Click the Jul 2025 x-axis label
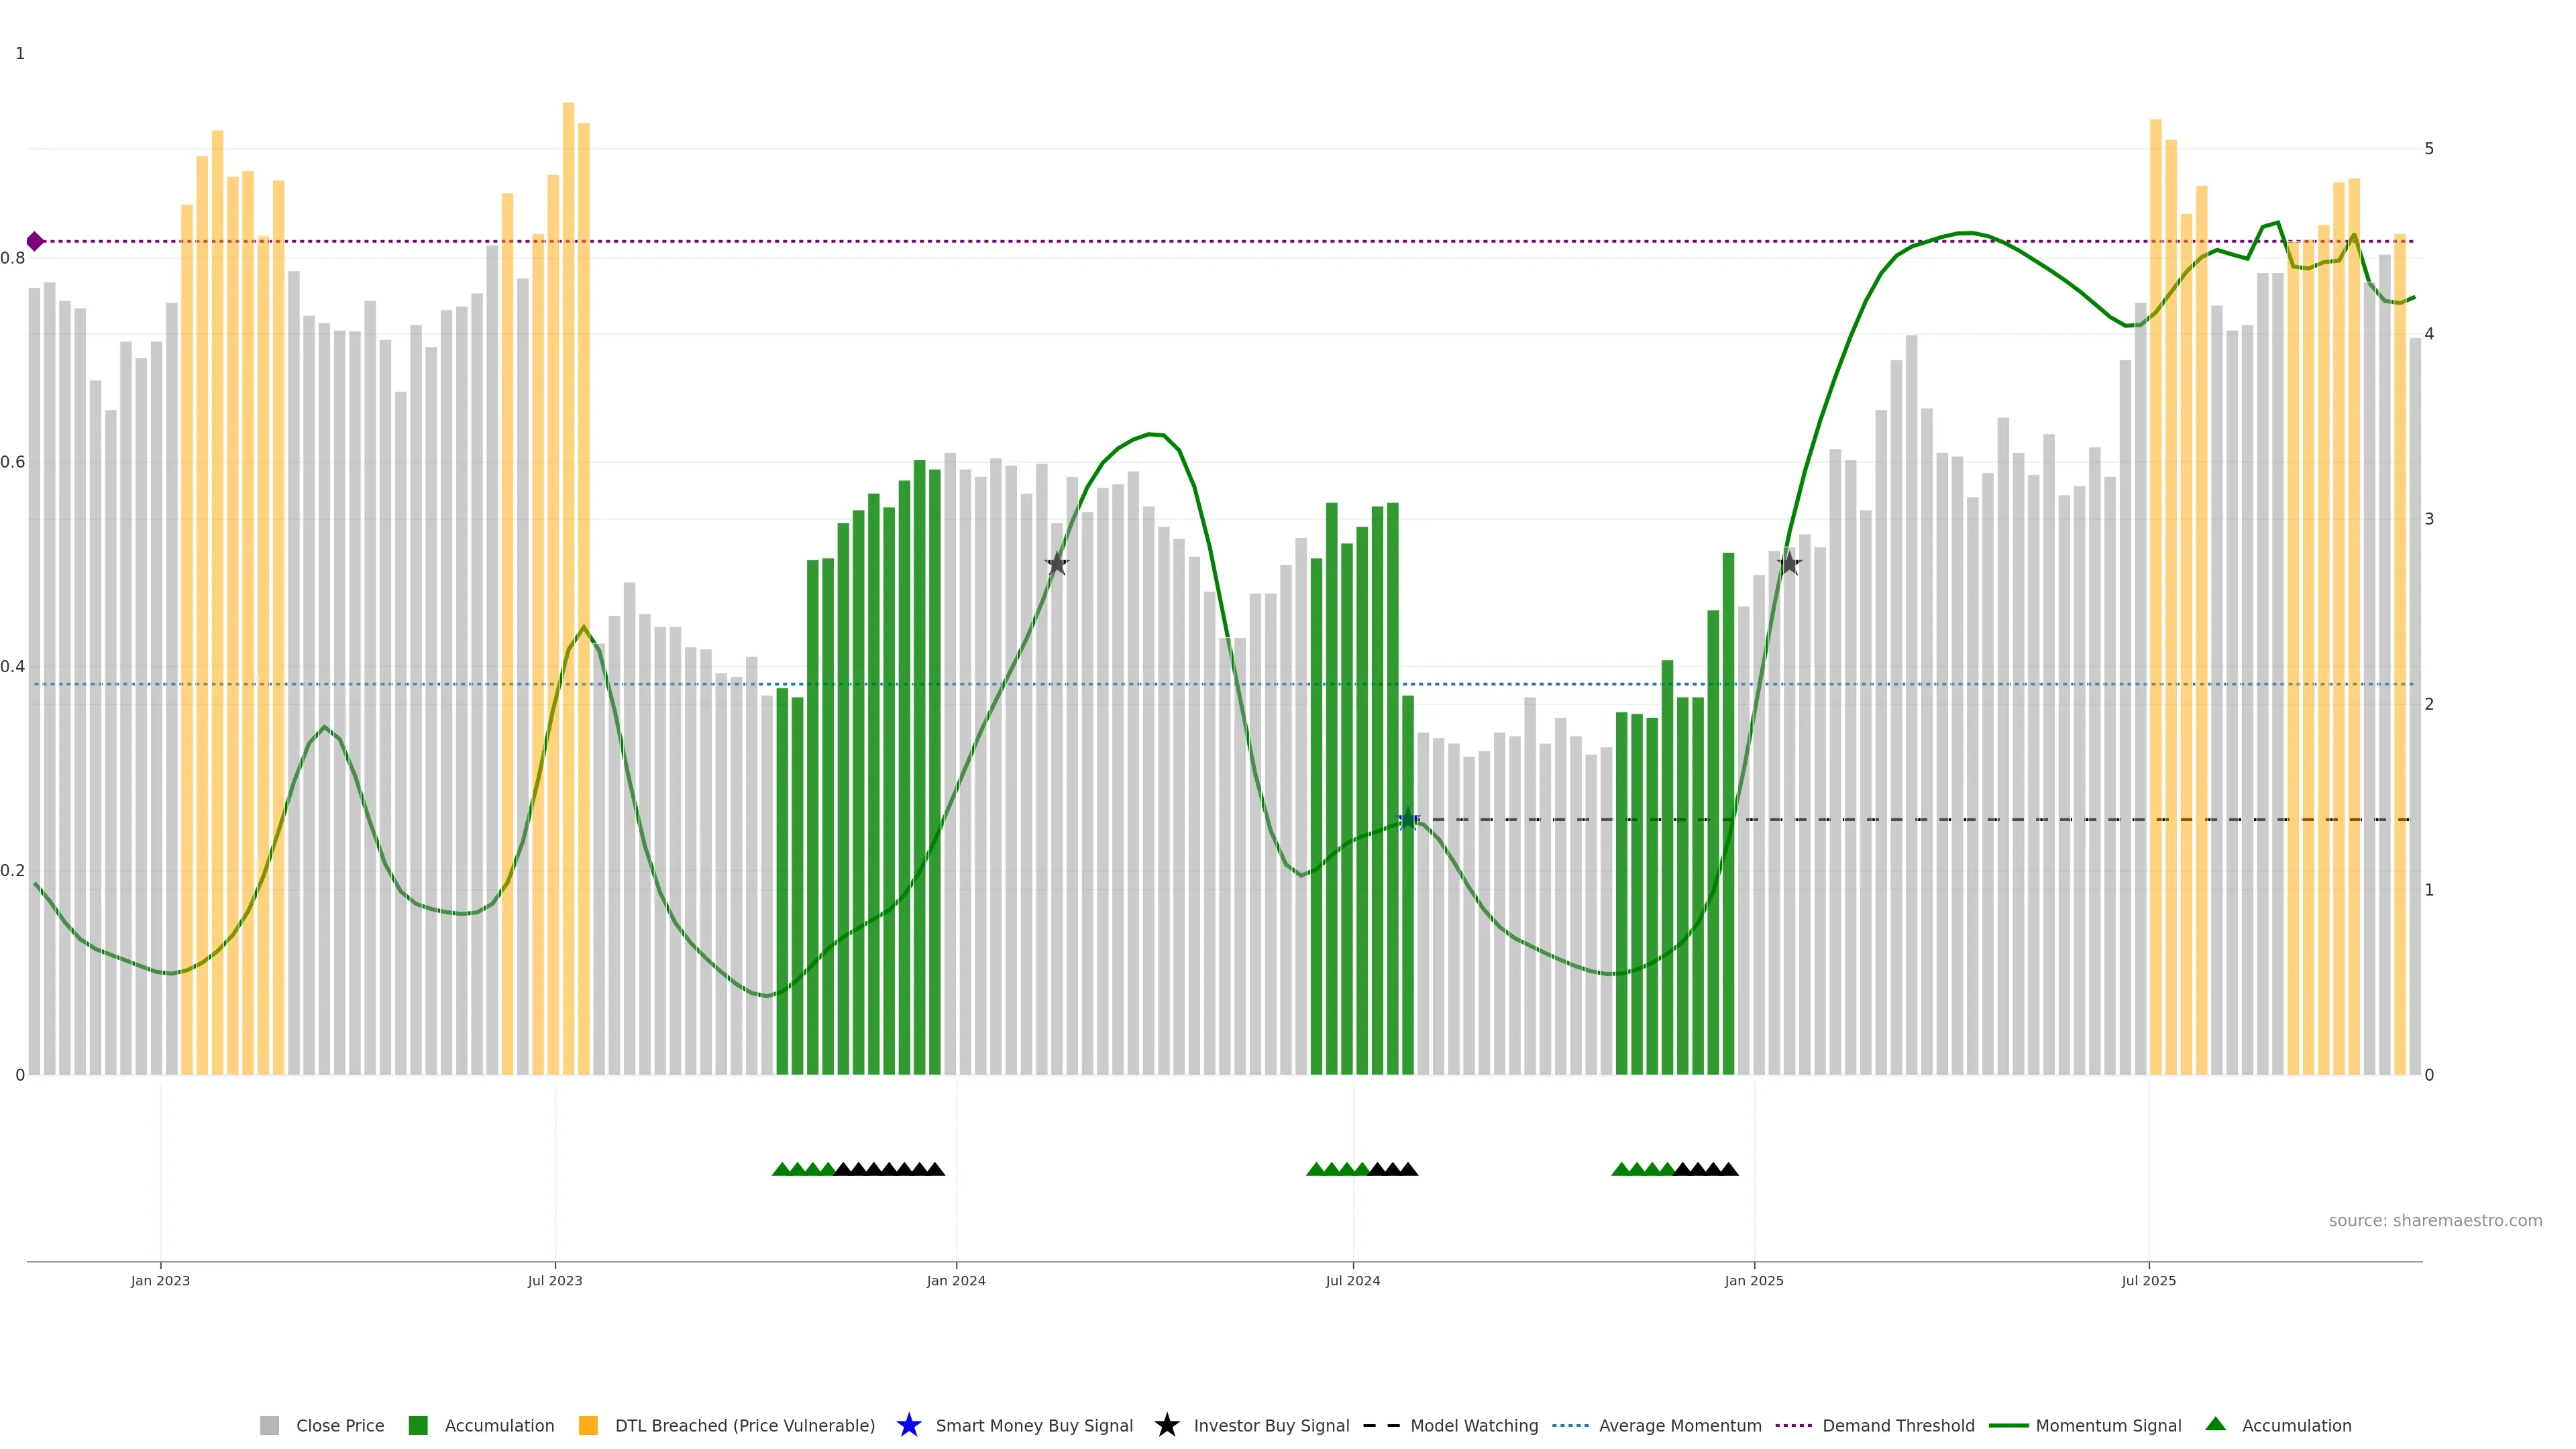This screenshot has height=1449, width=2576. (x=2148, y=1281)
